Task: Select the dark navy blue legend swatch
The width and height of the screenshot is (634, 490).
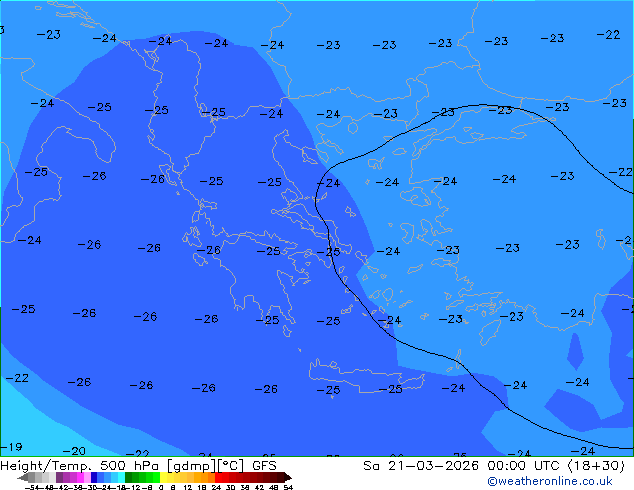Action: click(94, 477)
